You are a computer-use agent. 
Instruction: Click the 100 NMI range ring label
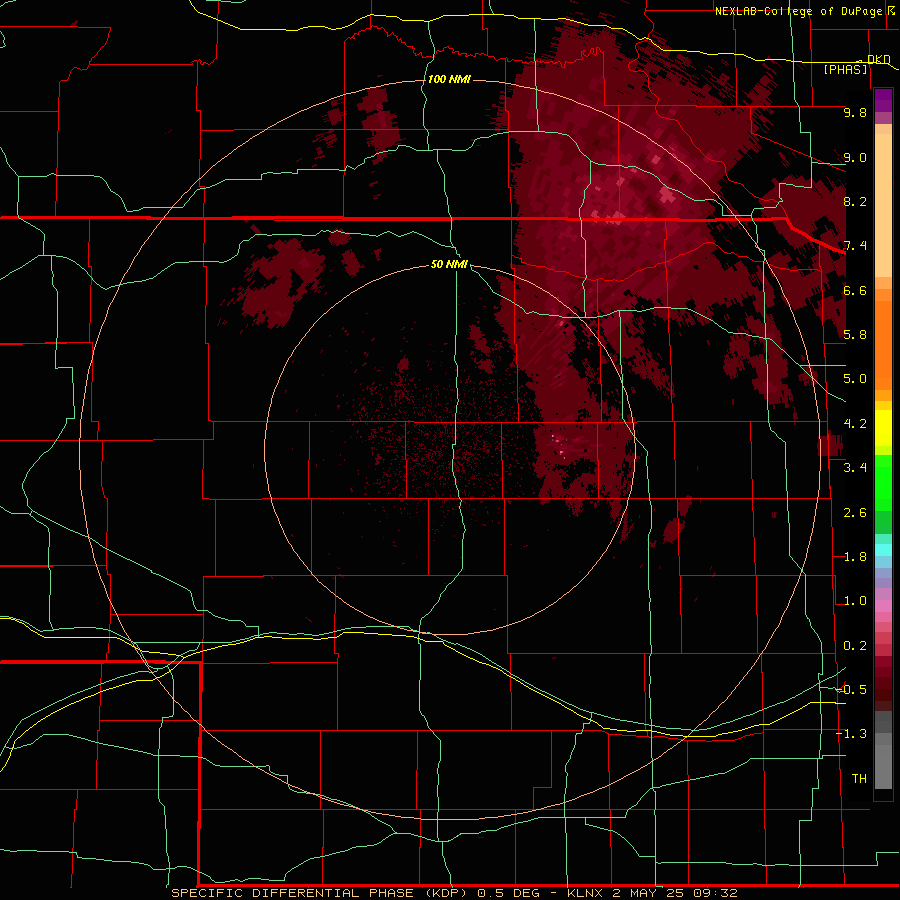tap(449, 79)
